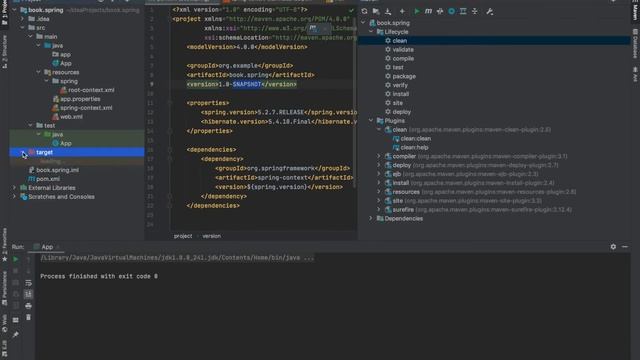Open book.spring.iml file
The width and height of the screenshot is (640, 360).
[x=57, y=170]
